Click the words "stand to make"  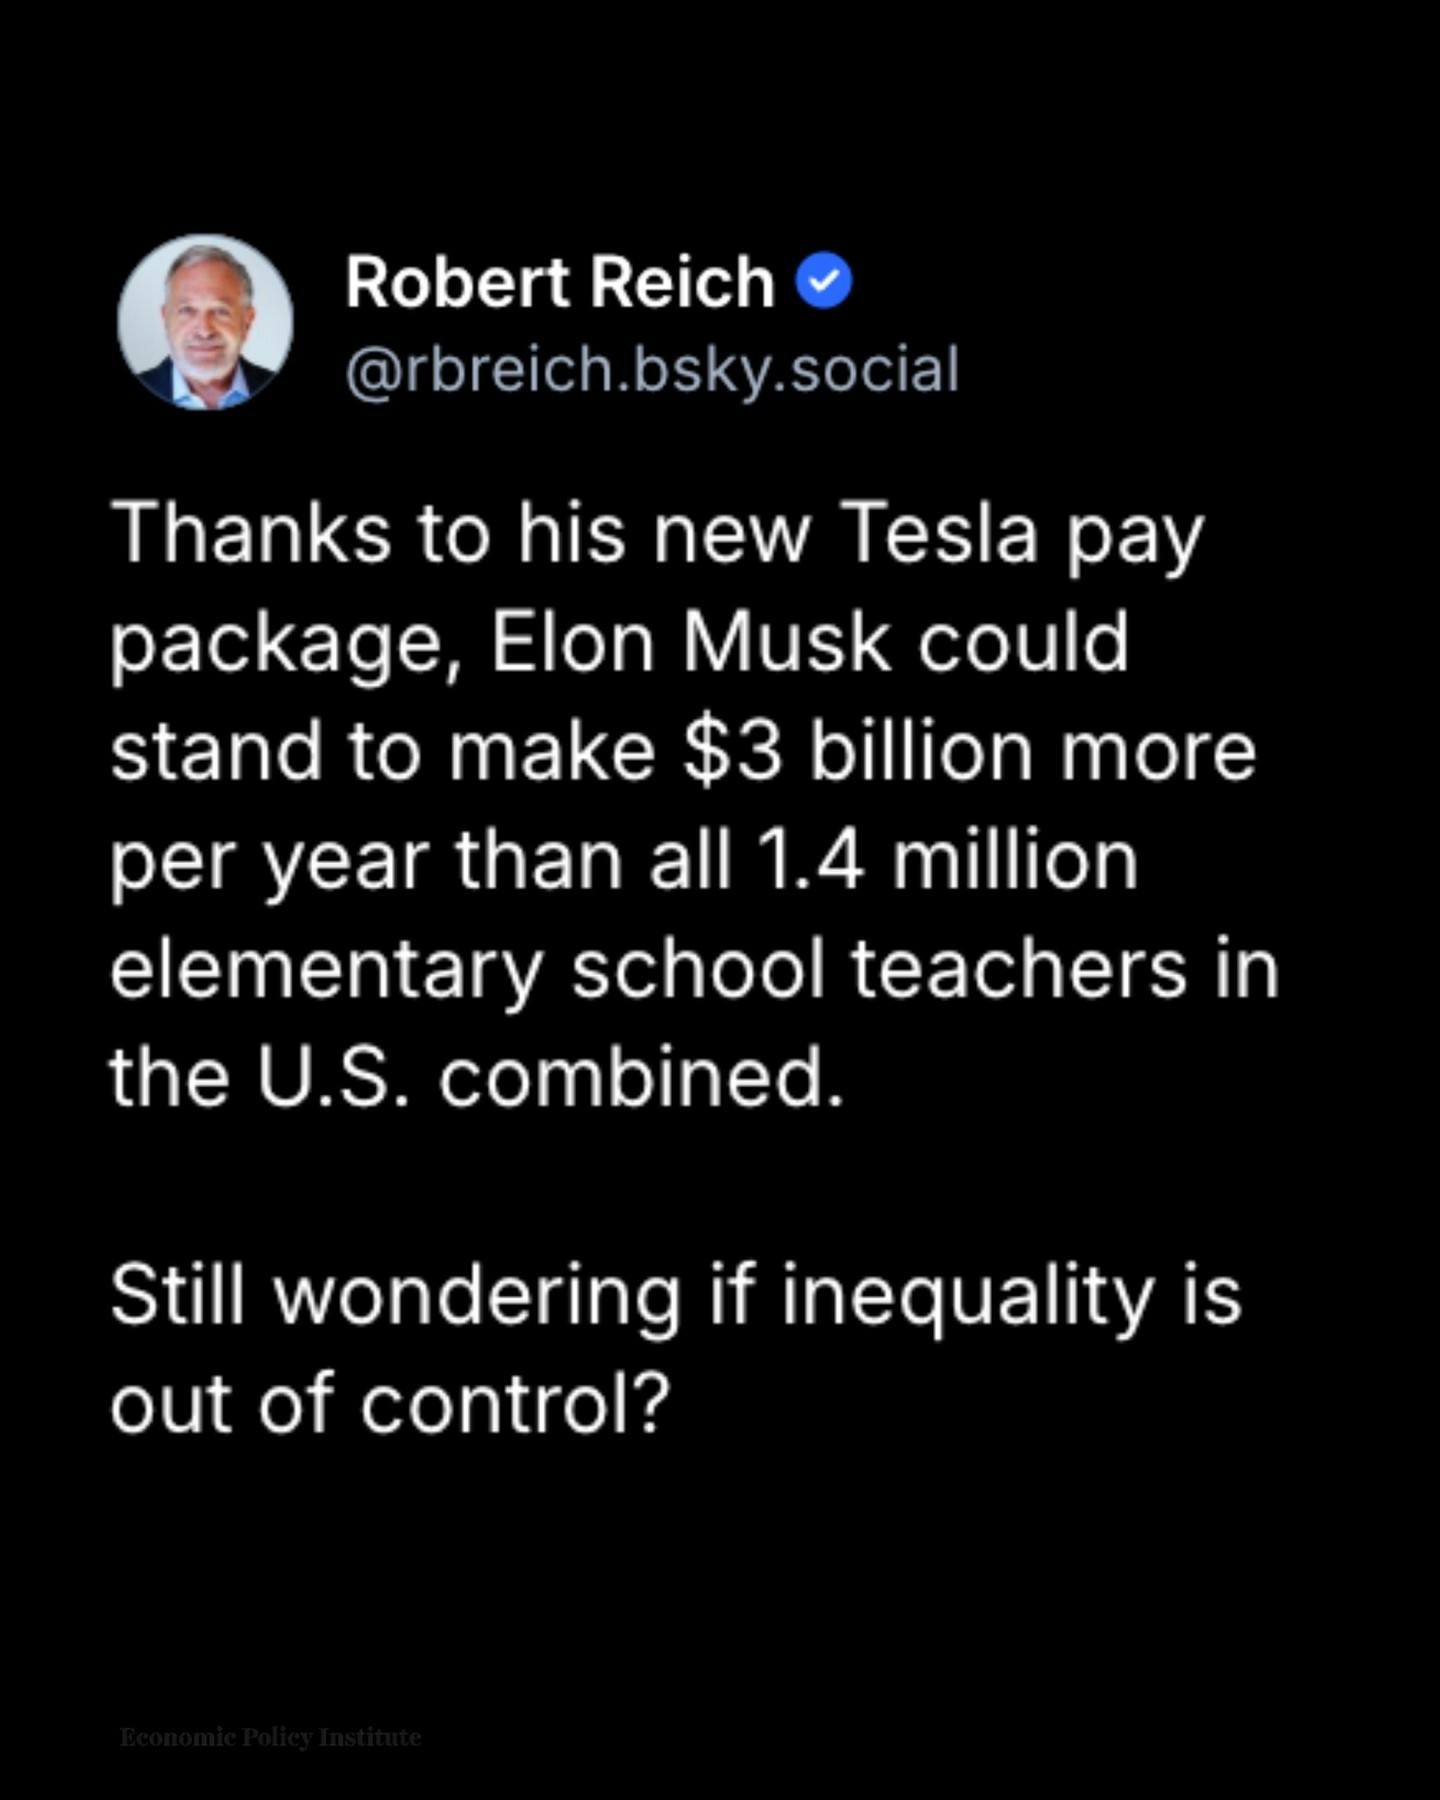click(x=382, y=751)
